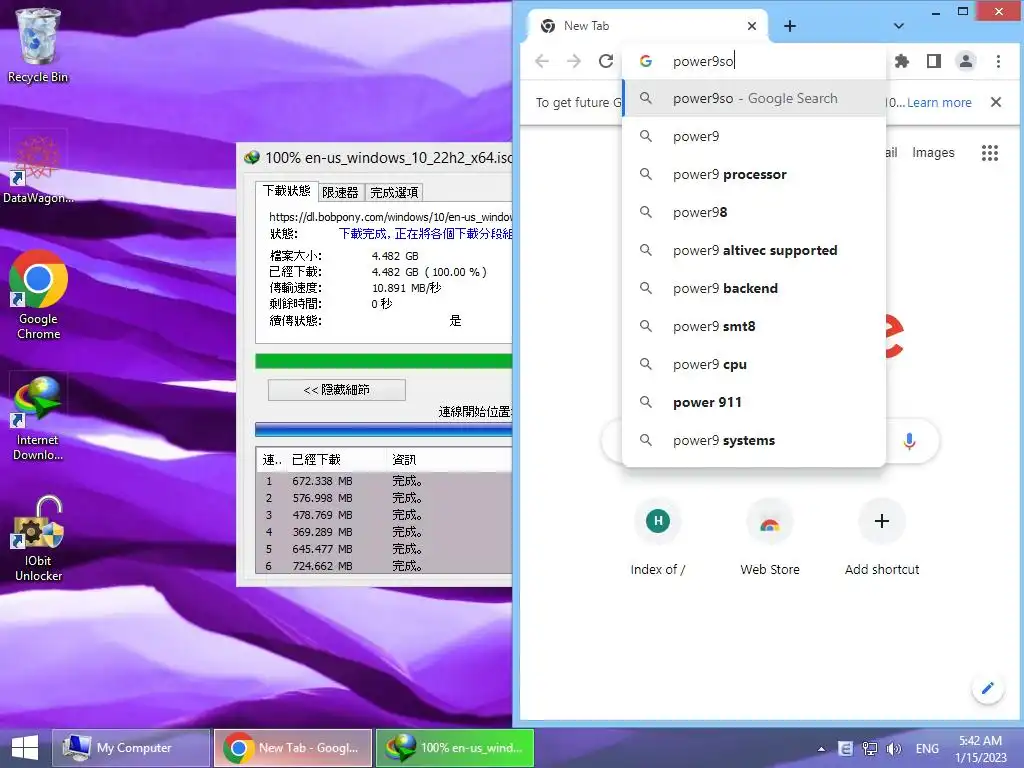Close the New Tab tab

pos(752,26)
